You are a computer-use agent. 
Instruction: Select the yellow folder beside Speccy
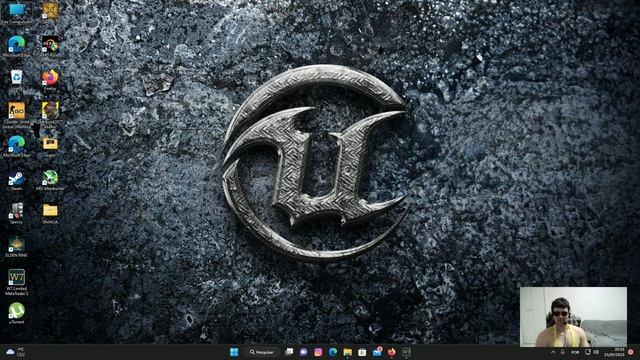click(50, 213)
